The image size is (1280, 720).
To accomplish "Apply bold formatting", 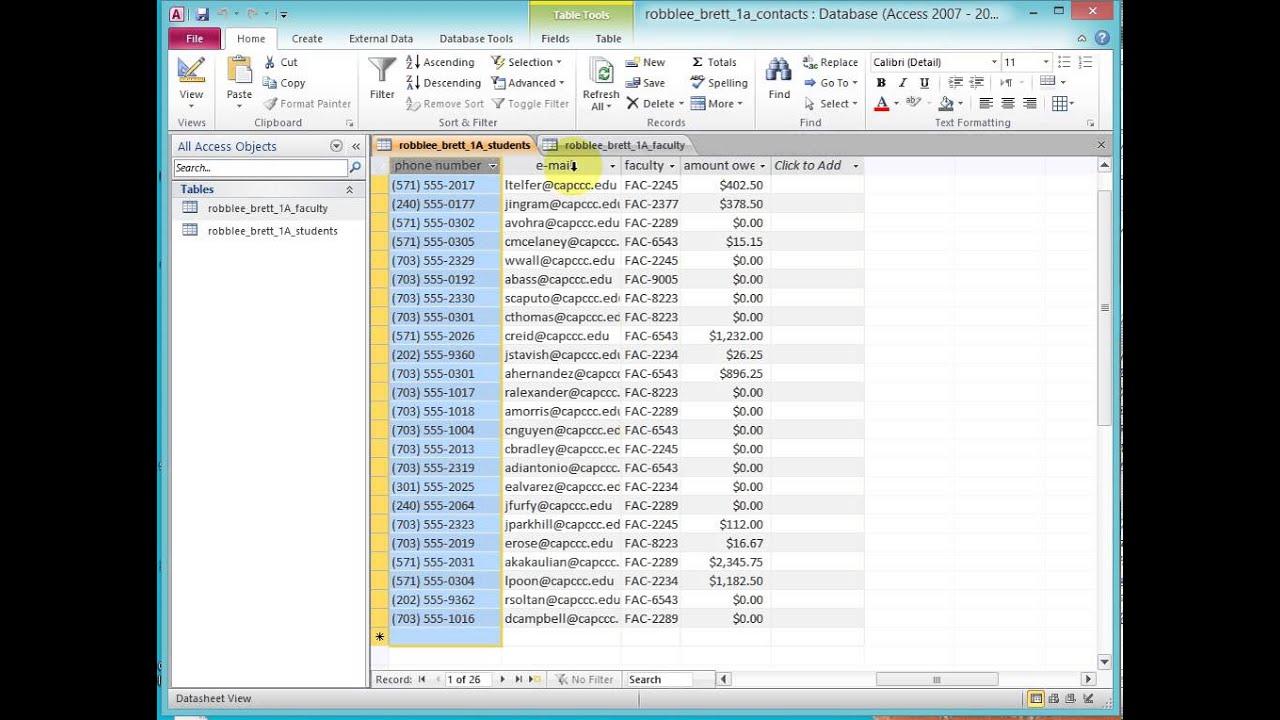I will pyautogui.click(x=881, y=83).
